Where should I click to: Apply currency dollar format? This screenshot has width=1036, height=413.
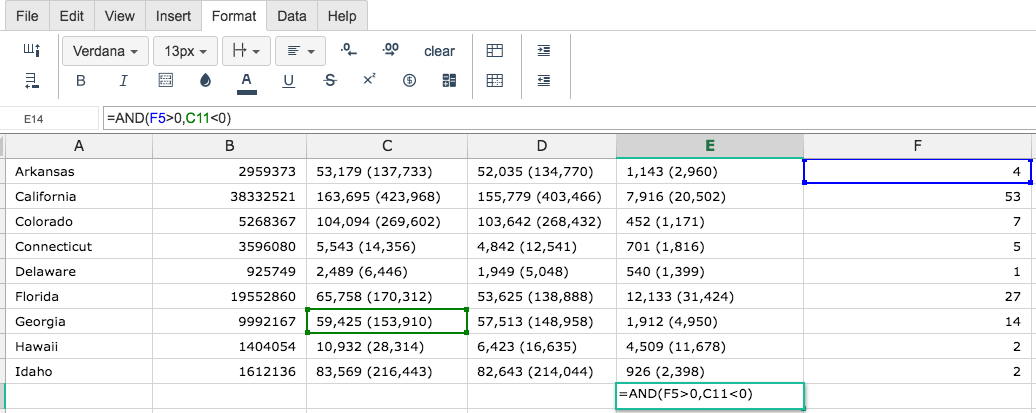(410, 81)
